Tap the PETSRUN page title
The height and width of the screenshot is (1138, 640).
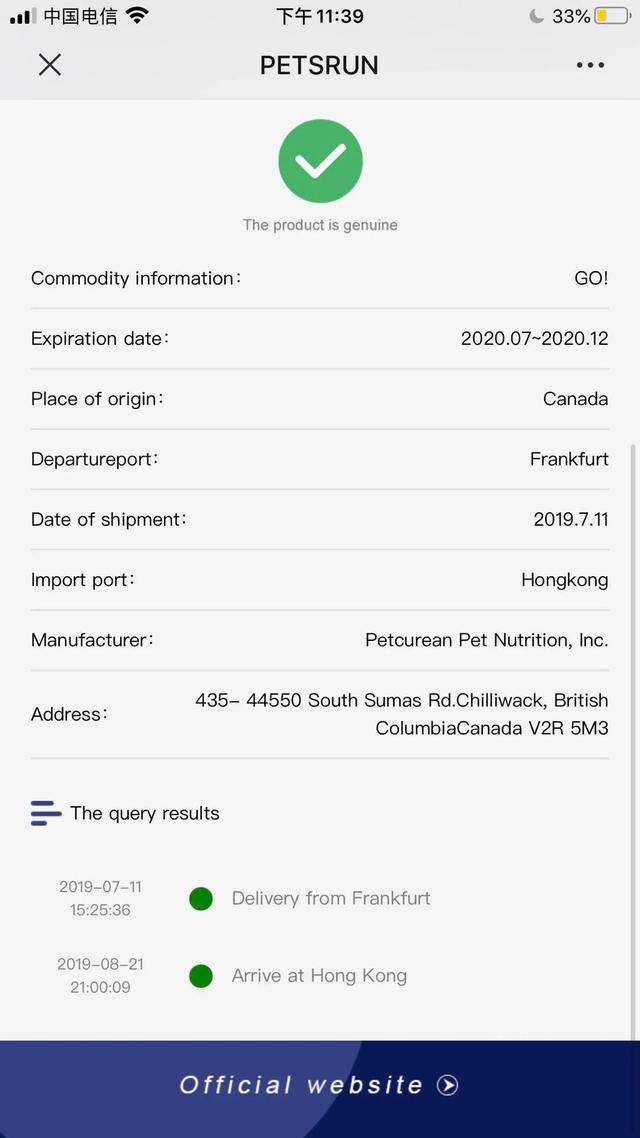[x=319, y=65]
